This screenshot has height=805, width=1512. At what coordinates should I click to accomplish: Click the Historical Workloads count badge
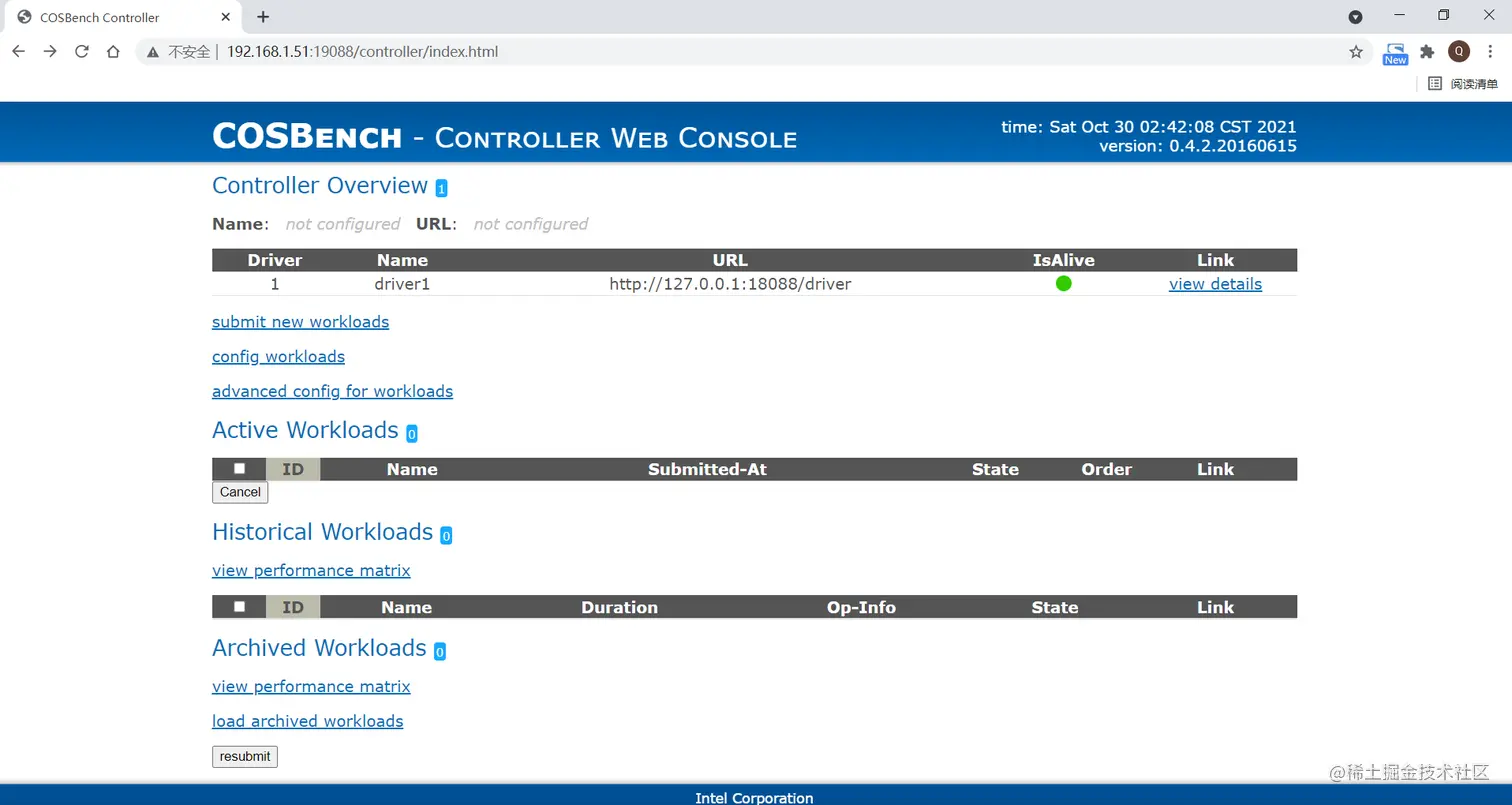(x=446, y=535)
